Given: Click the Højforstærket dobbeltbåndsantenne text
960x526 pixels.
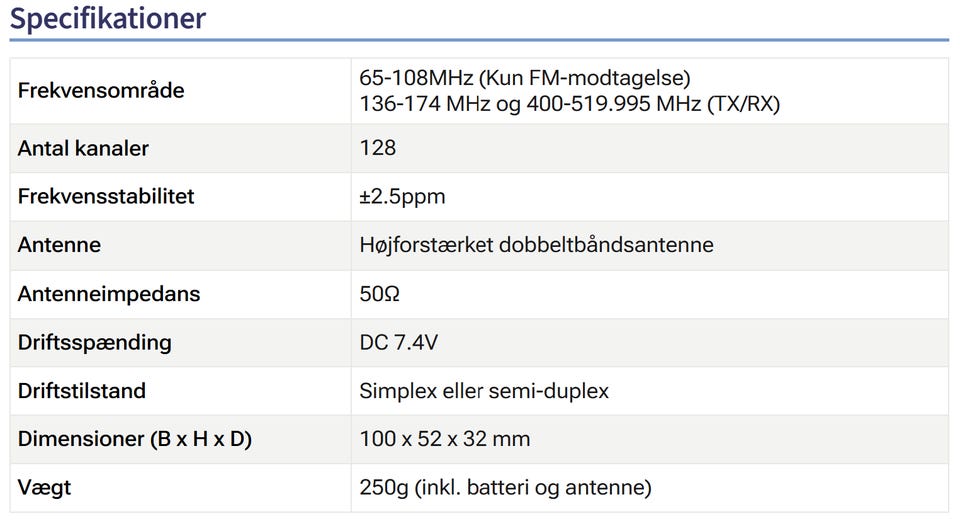Looking at the screenshot, I should [536, 245].
